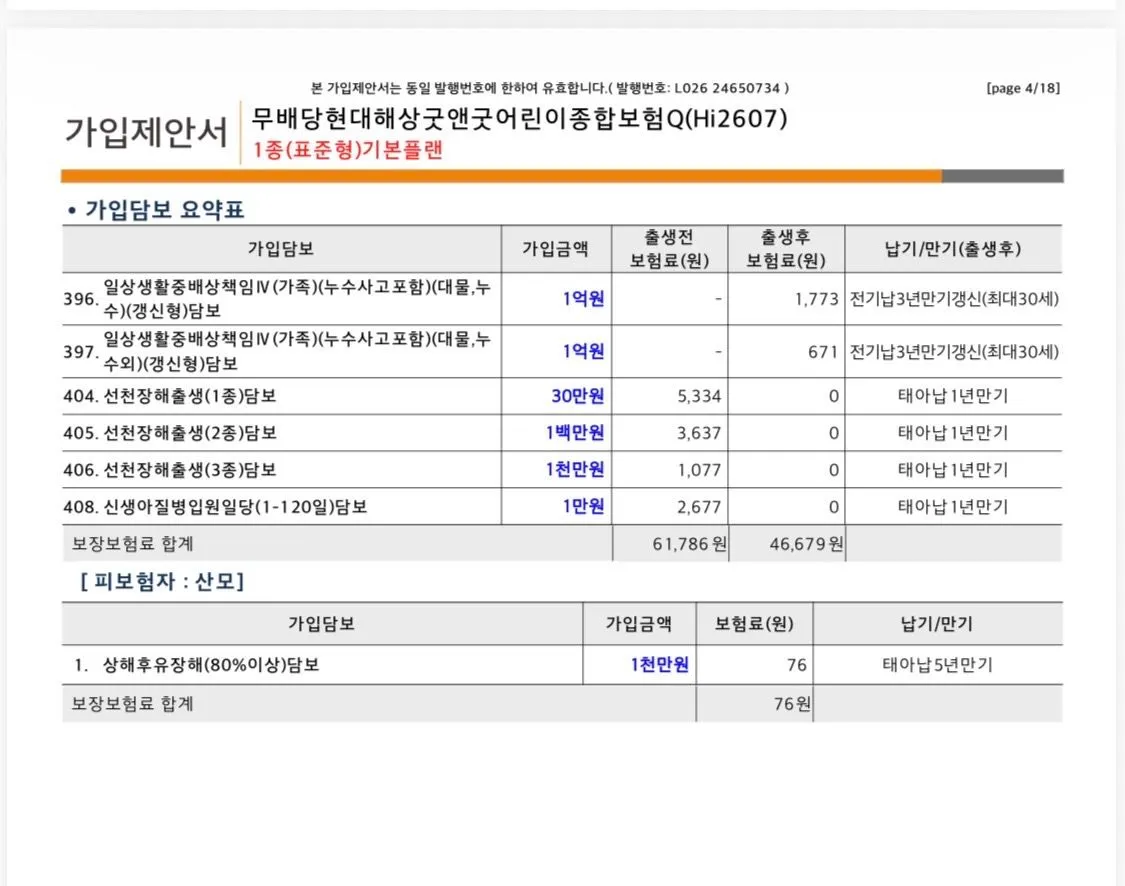Click the '태아납5년만기' term cell
Screen dimensions: 1125x886
pos(937,665)
